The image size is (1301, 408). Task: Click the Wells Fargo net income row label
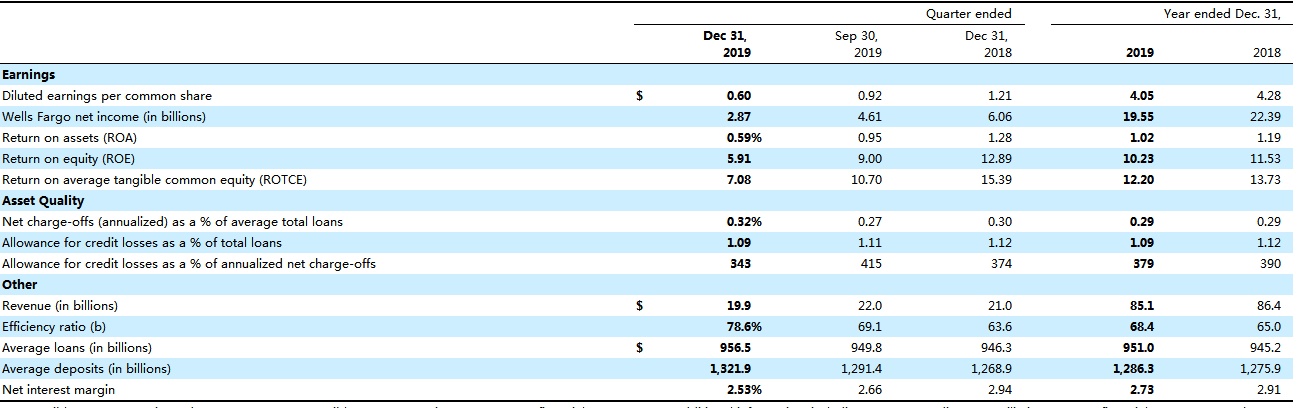coord(104,117)
